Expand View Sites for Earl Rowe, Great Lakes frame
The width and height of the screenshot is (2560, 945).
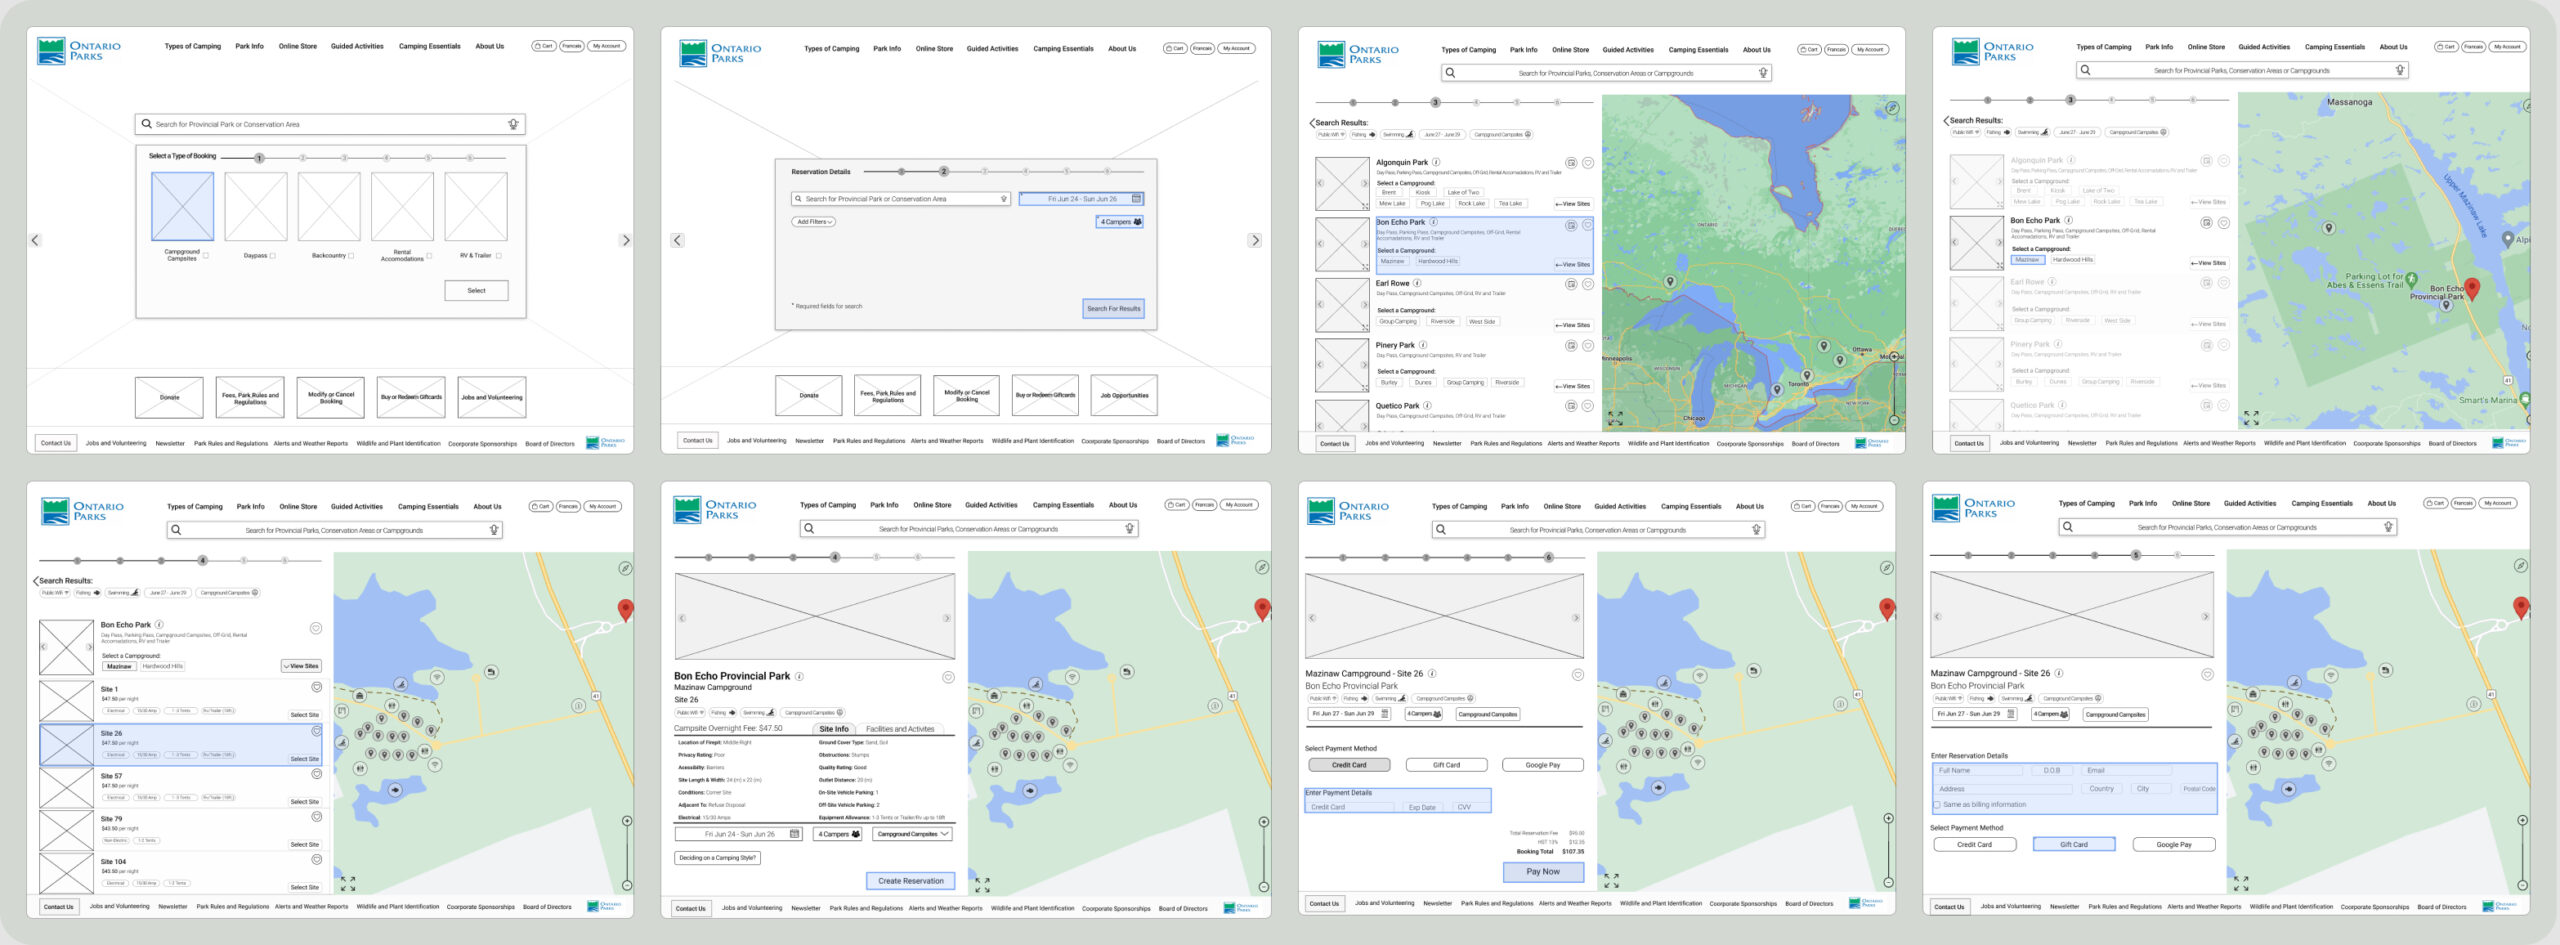tap(1573, 326)
